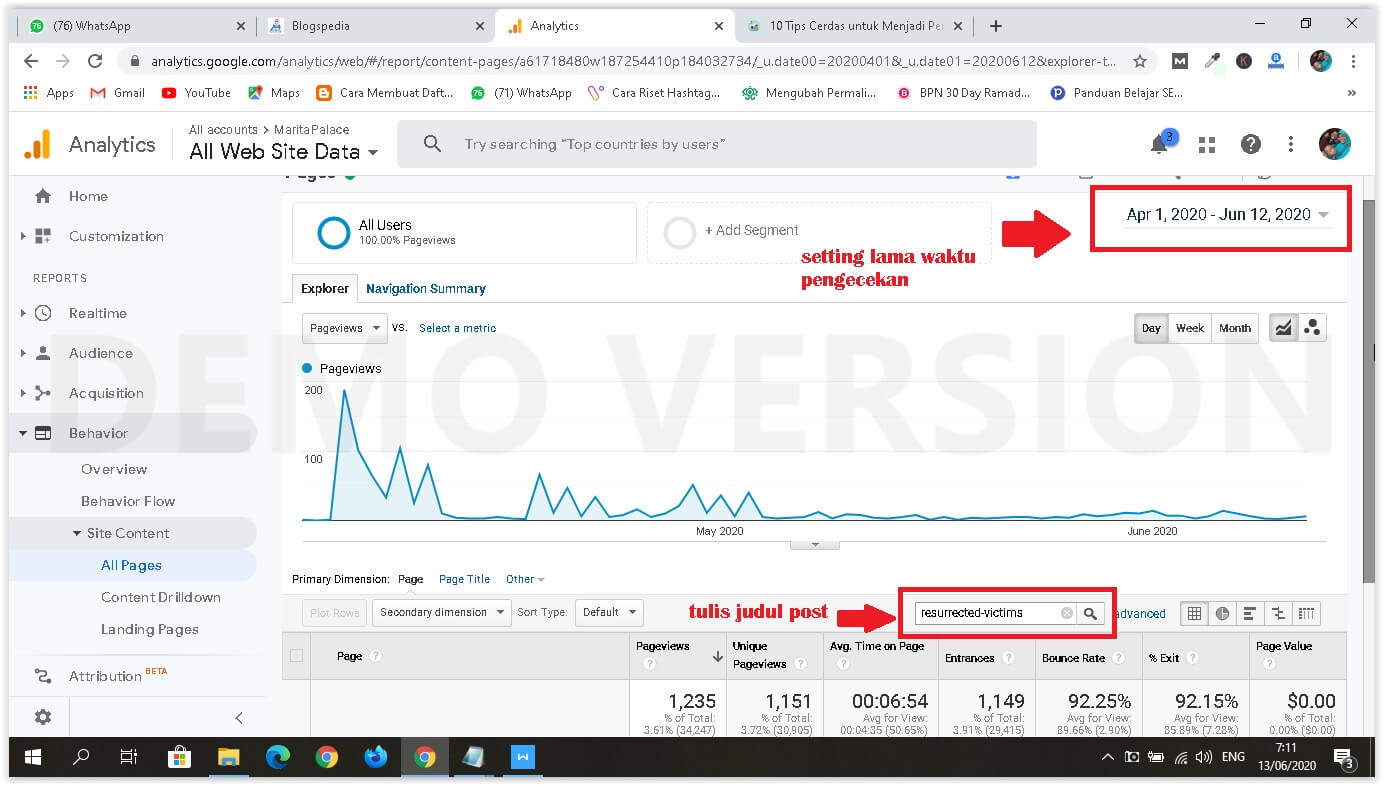1383x785 pixels.
Task: Switch to the 10 Tips Cerdas browser tab
Action: coord(856,25)
